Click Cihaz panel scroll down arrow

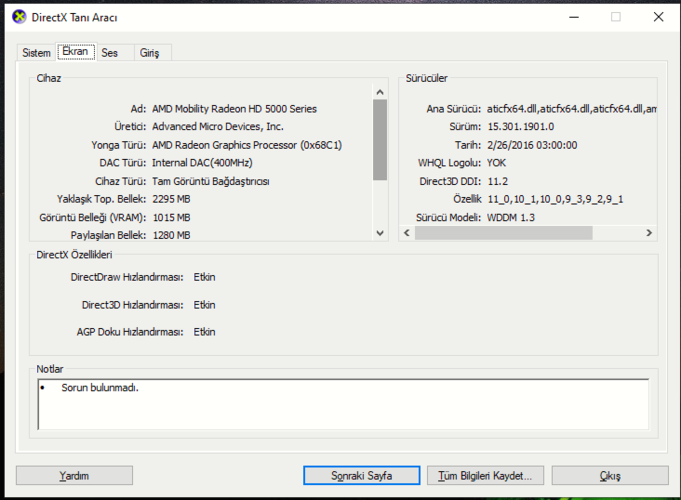point(380,233)
